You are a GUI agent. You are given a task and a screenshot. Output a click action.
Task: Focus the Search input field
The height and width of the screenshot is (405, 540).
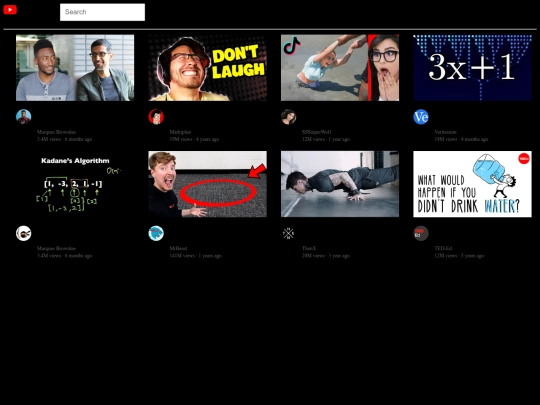pyautogui.click(x=102, y=12)
